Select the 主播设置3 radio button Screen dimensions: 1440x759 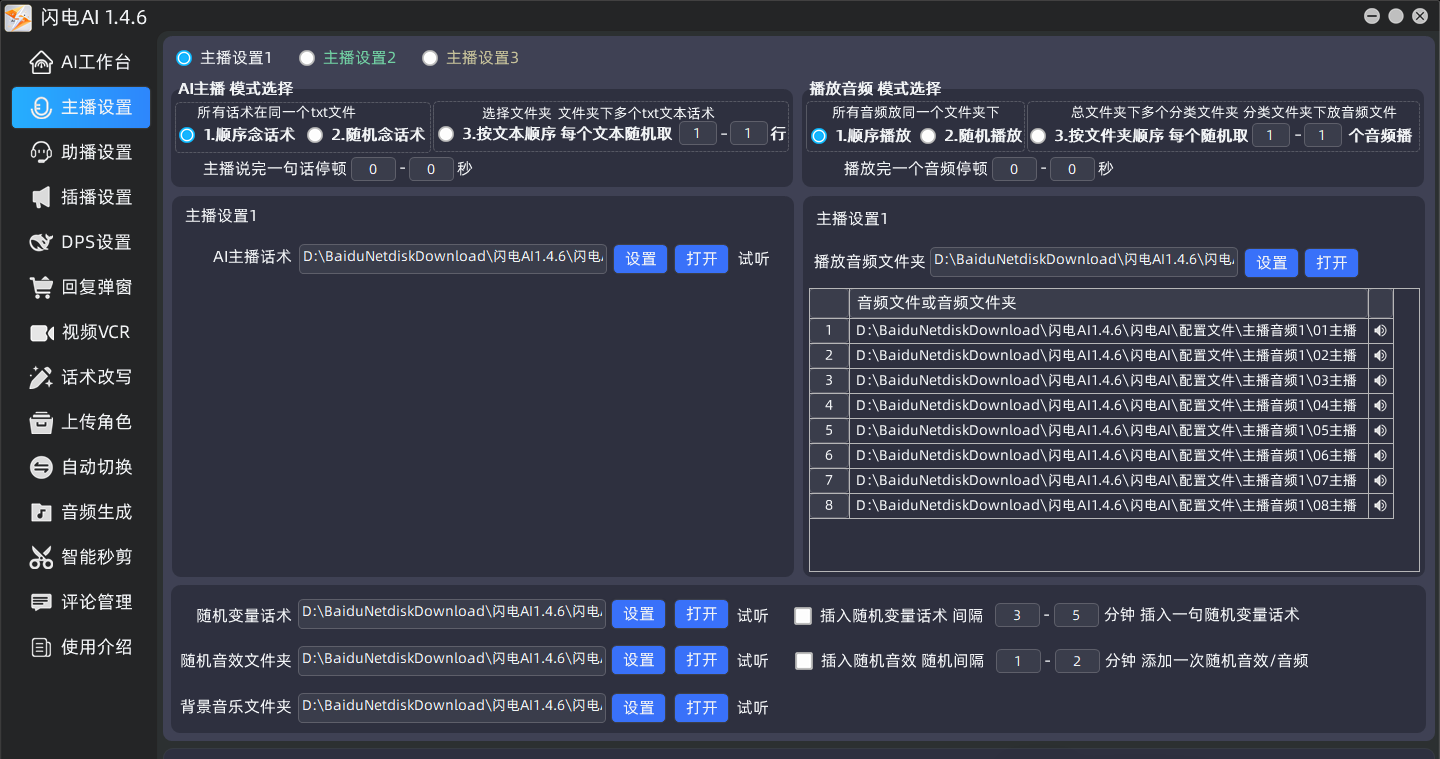pos(430,58)
